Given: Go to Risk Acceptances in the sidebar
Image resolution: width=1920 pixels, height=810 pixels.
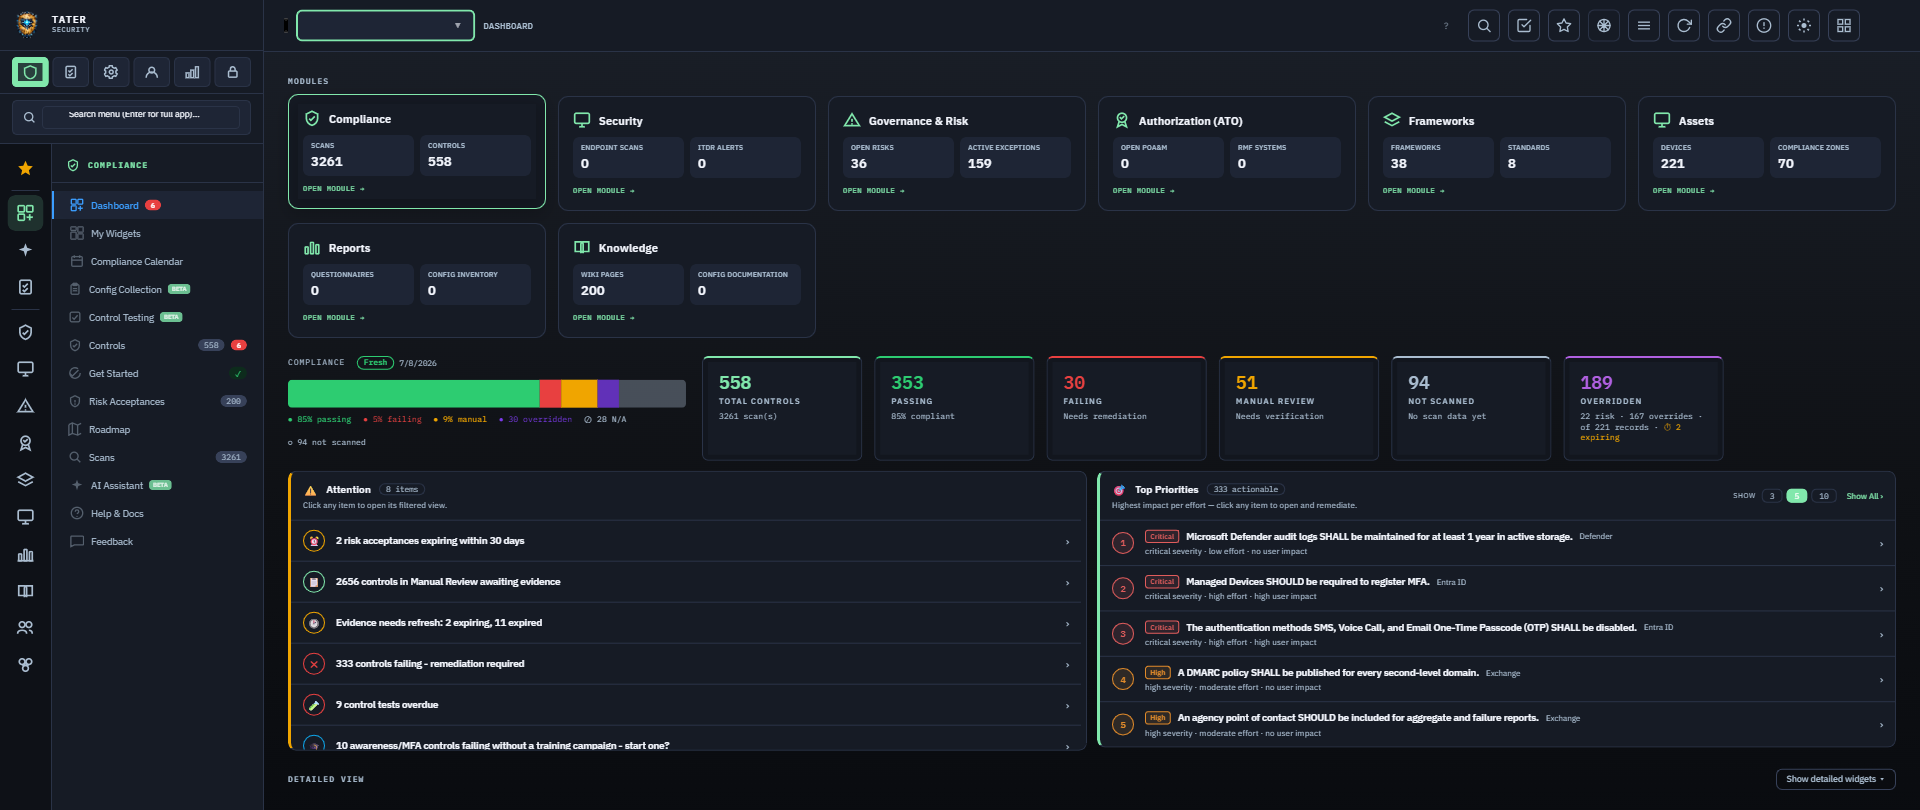Looking at the screenshot, I should pyautogui.click(x=158, y=401).
